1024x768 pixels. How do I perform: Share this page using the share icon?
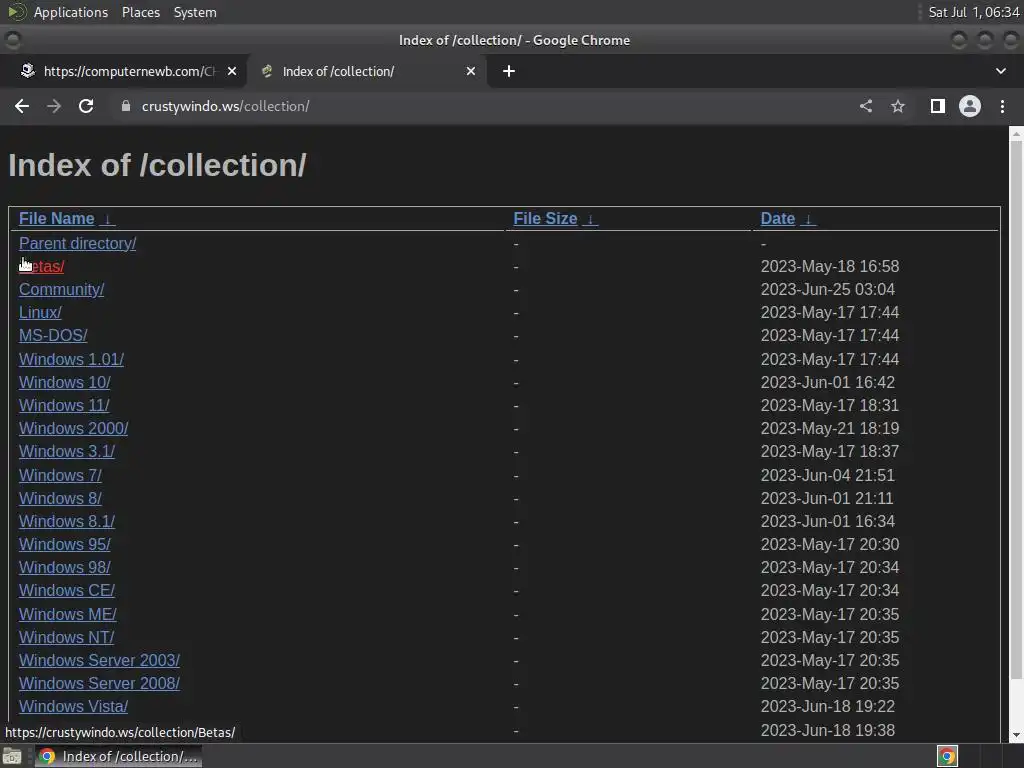tap(866, 106)
